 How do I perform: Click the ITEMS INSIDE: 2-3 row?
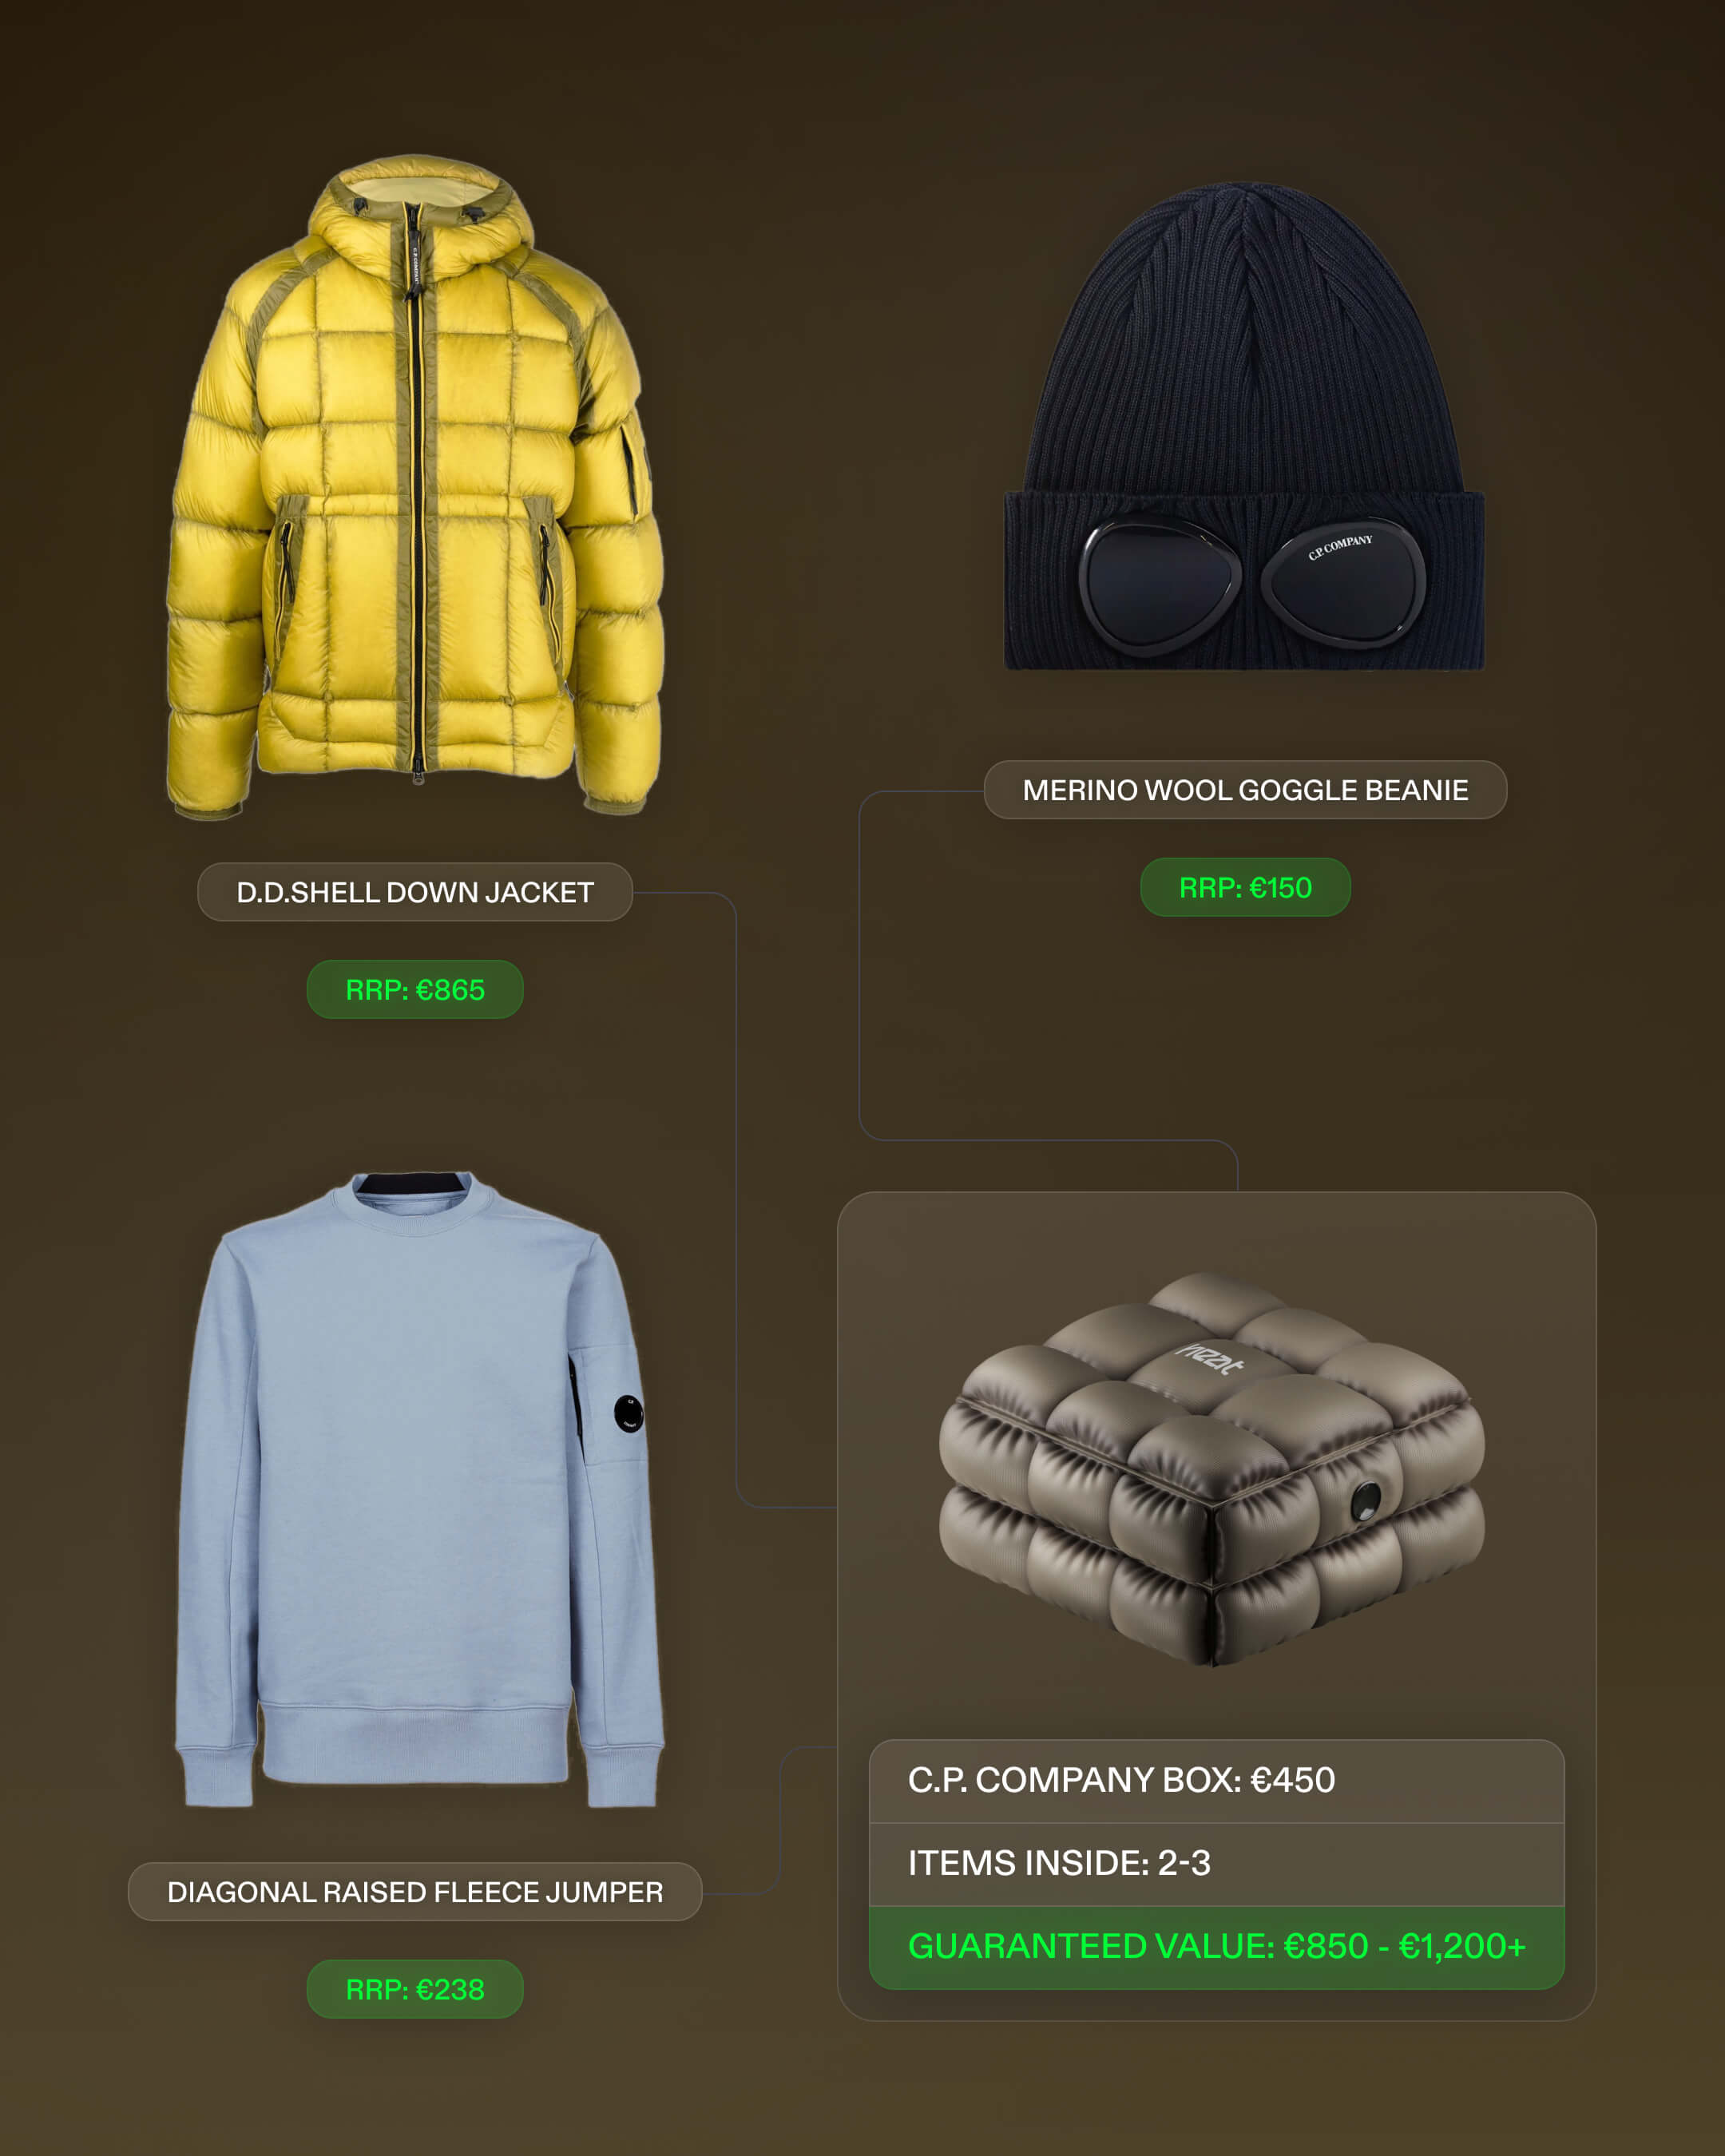(1217, 1864)
